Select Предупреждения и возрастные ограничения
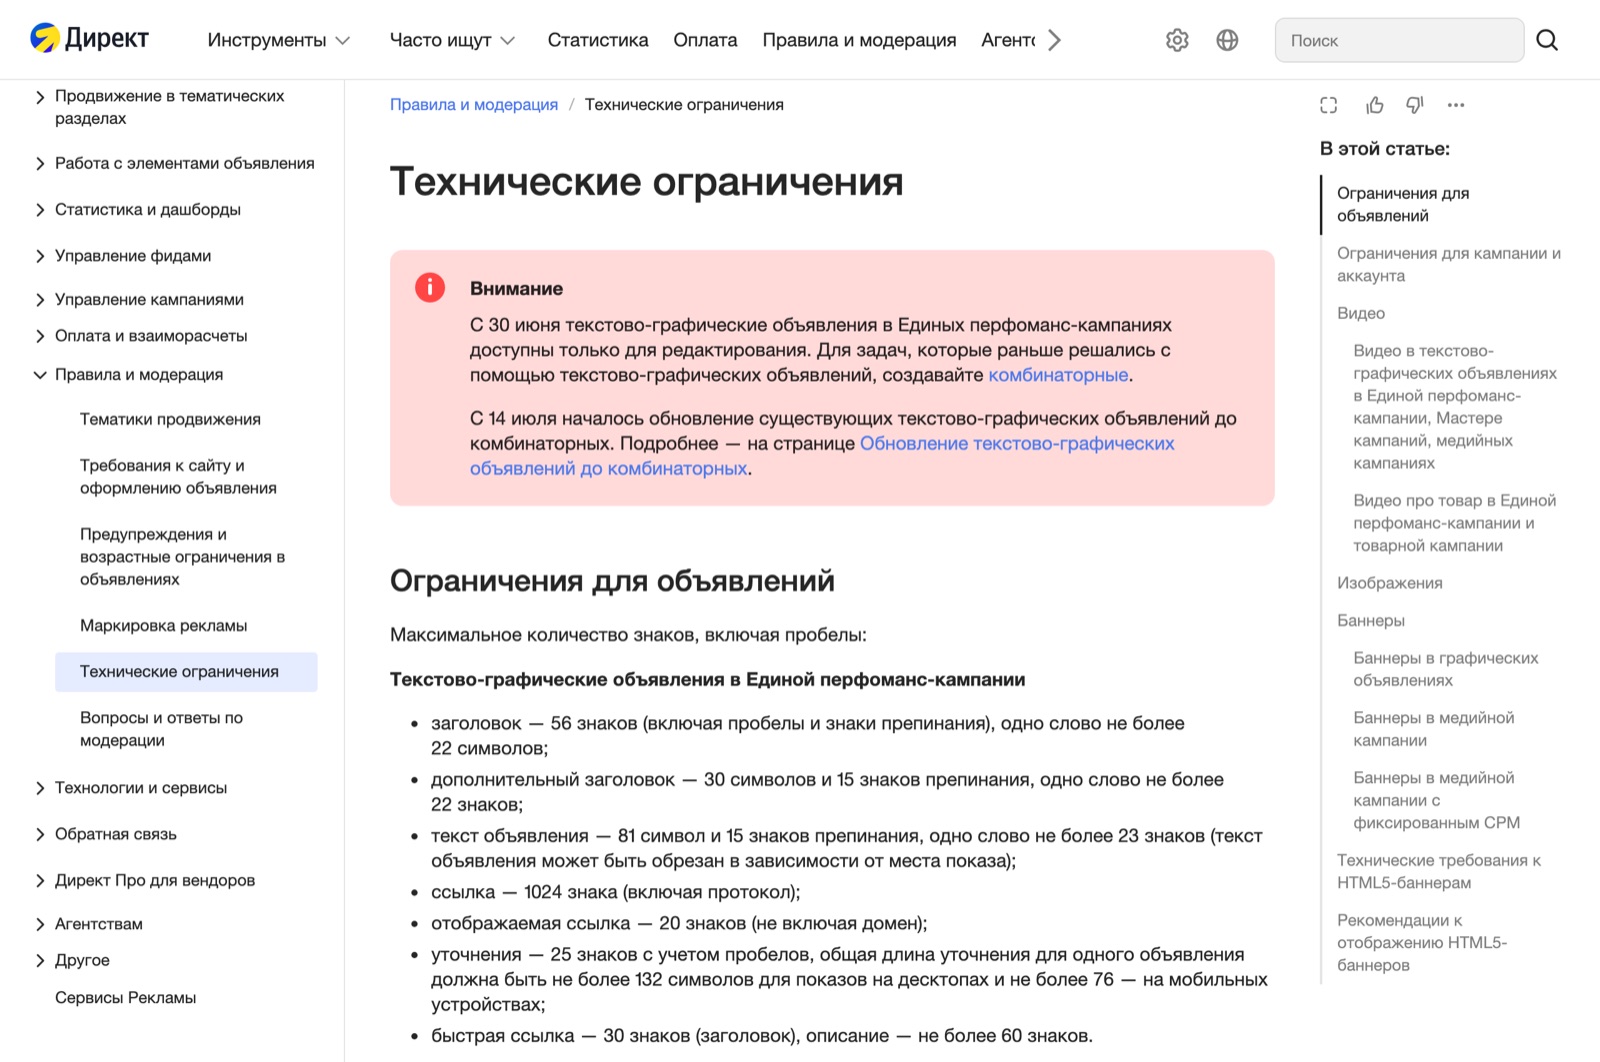Image resolution: width=1600 pixels, height=1062 pixels. (182, 557)
